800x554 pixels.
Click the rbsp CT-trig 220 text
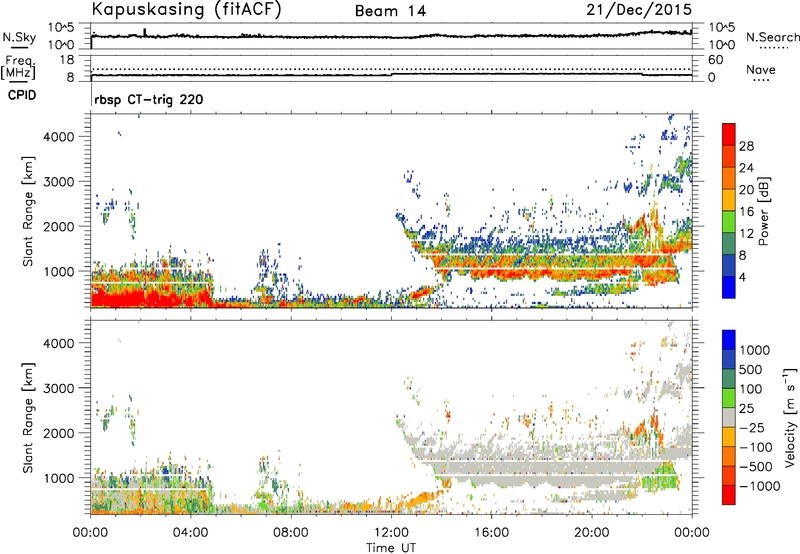[148, 99]
